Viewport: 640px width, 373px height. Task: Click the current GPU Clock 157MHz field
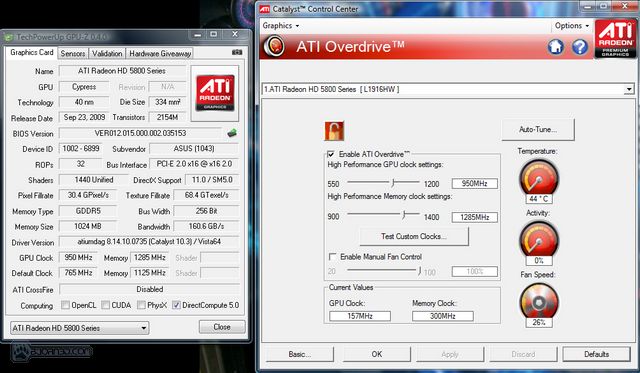click(360, 316)
